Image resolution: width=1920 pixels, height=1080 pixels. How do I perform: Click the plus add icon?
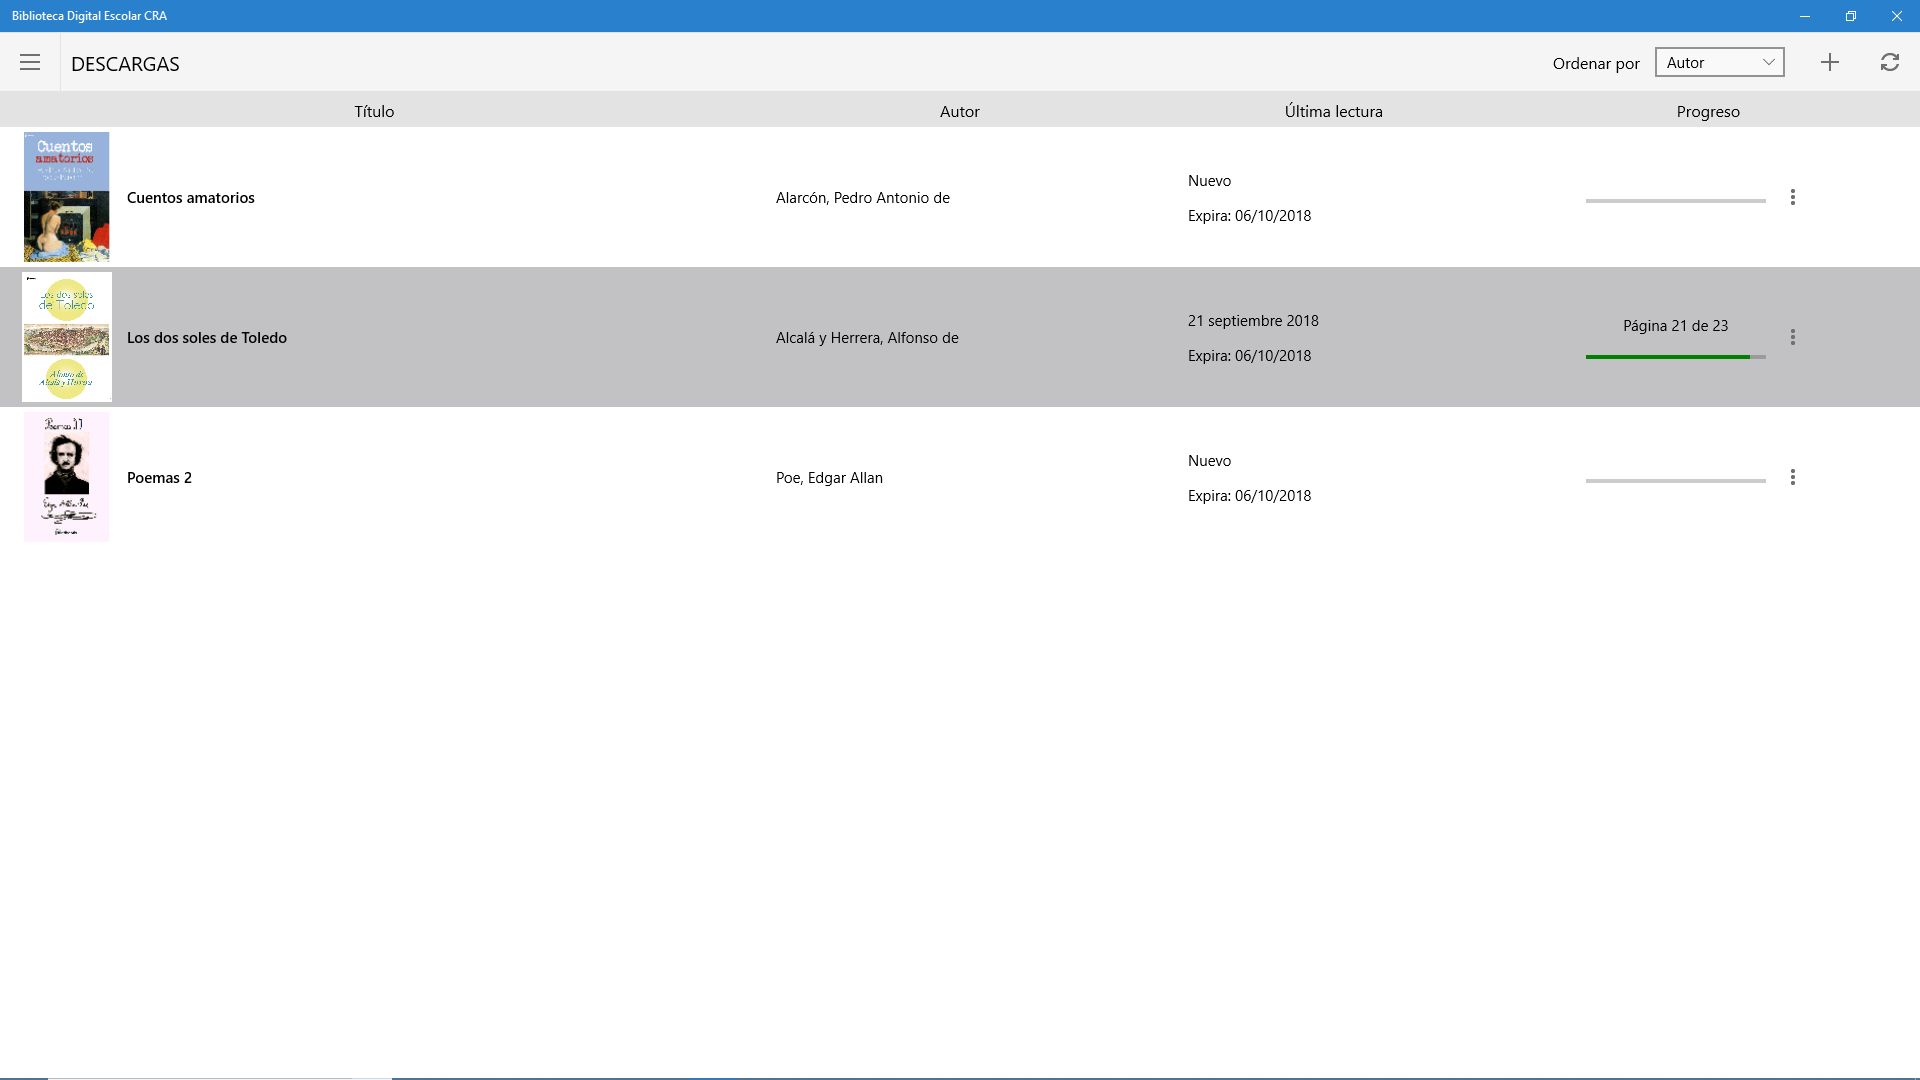point(1829,62)
